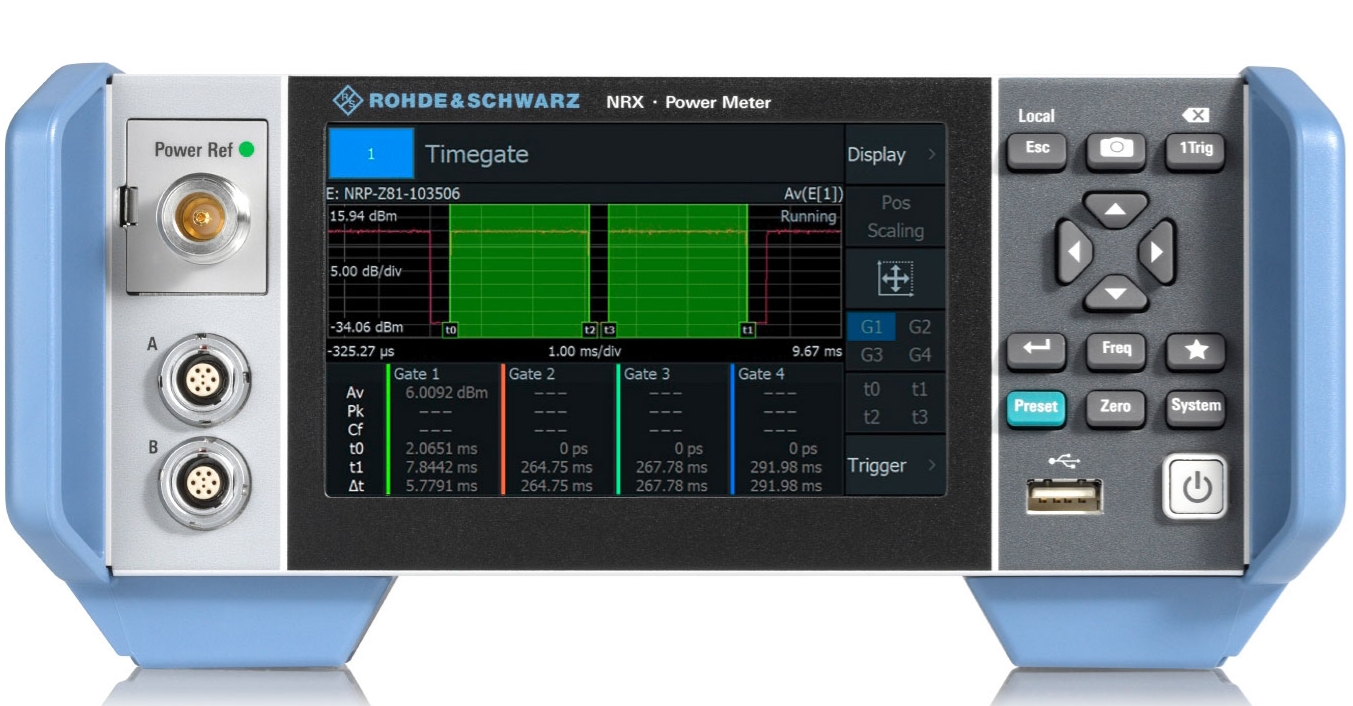The height and width of the screenshot is (706, 1353).
Task: Select gate G1 toggle
Action: coord(871,327)
